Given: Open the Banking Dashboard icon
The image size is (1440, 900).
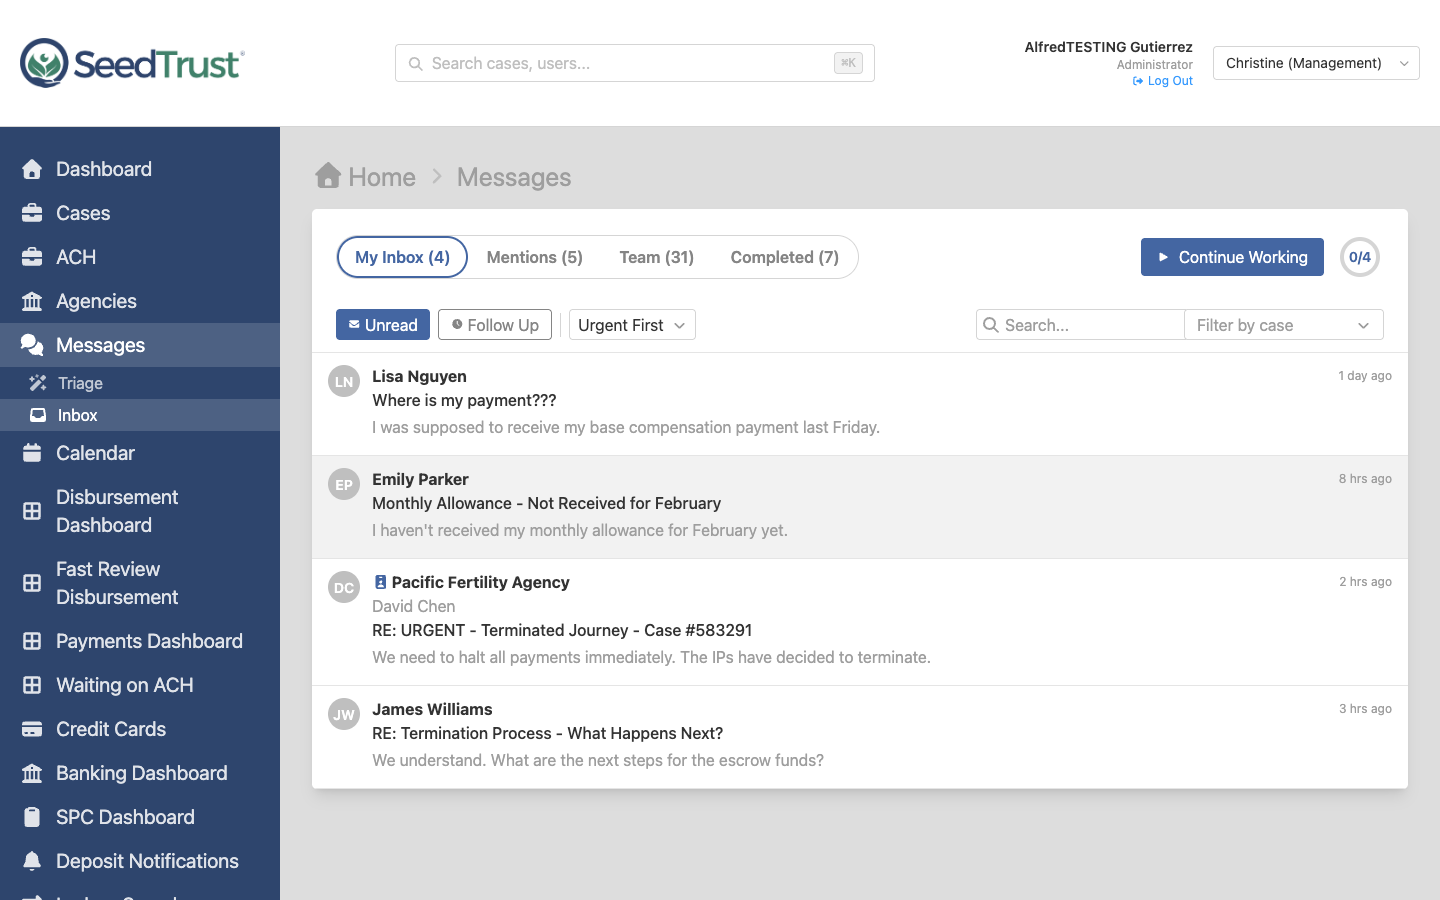Looking at the screenshot, I should point(34,773).
